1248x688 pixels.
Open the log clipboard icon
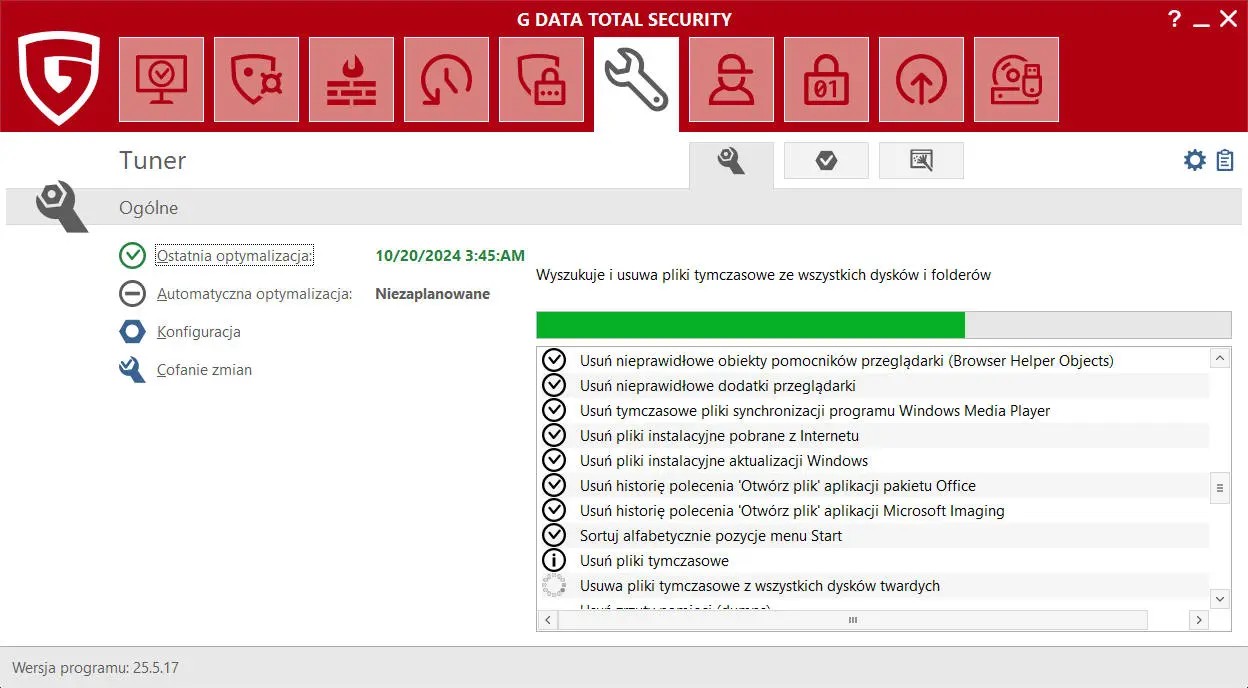(1225, 159)
